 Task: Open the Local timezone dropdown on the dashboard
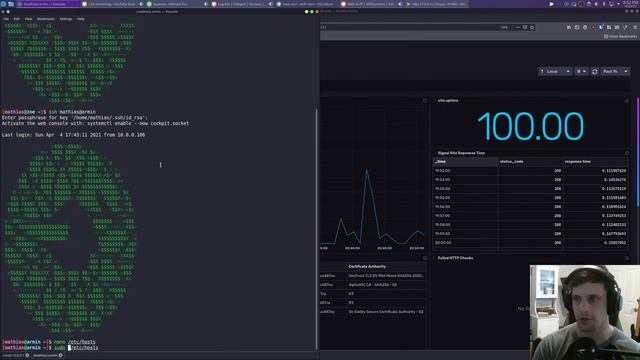555,71
